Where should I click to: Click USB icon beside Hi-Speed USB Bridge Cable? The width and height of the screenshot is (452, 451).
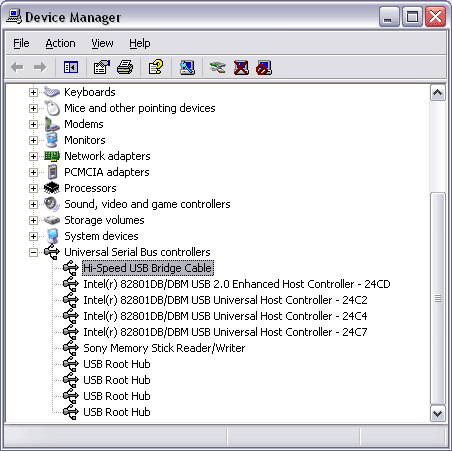(71, 268)
